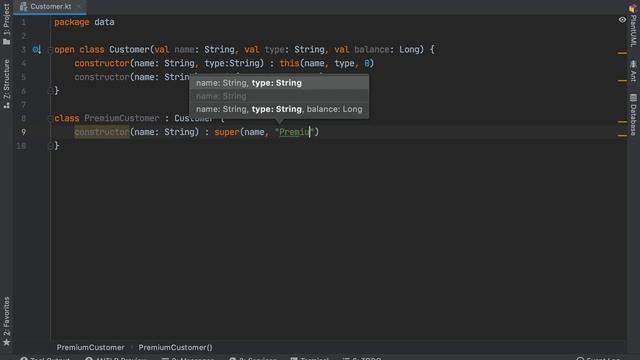
Task: Click the 'package' keyword on line 1
Action: coord(71,22)
